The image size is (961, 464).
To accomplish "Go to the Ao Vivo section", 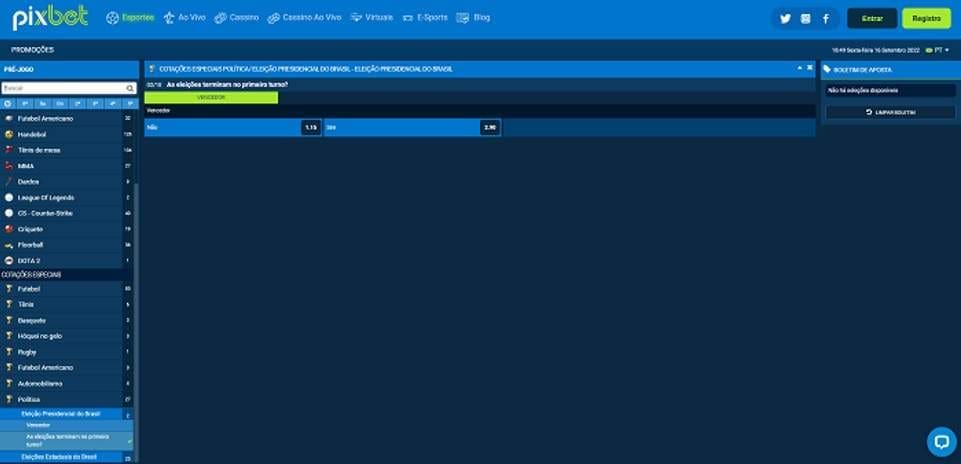I will click(184, 18).
